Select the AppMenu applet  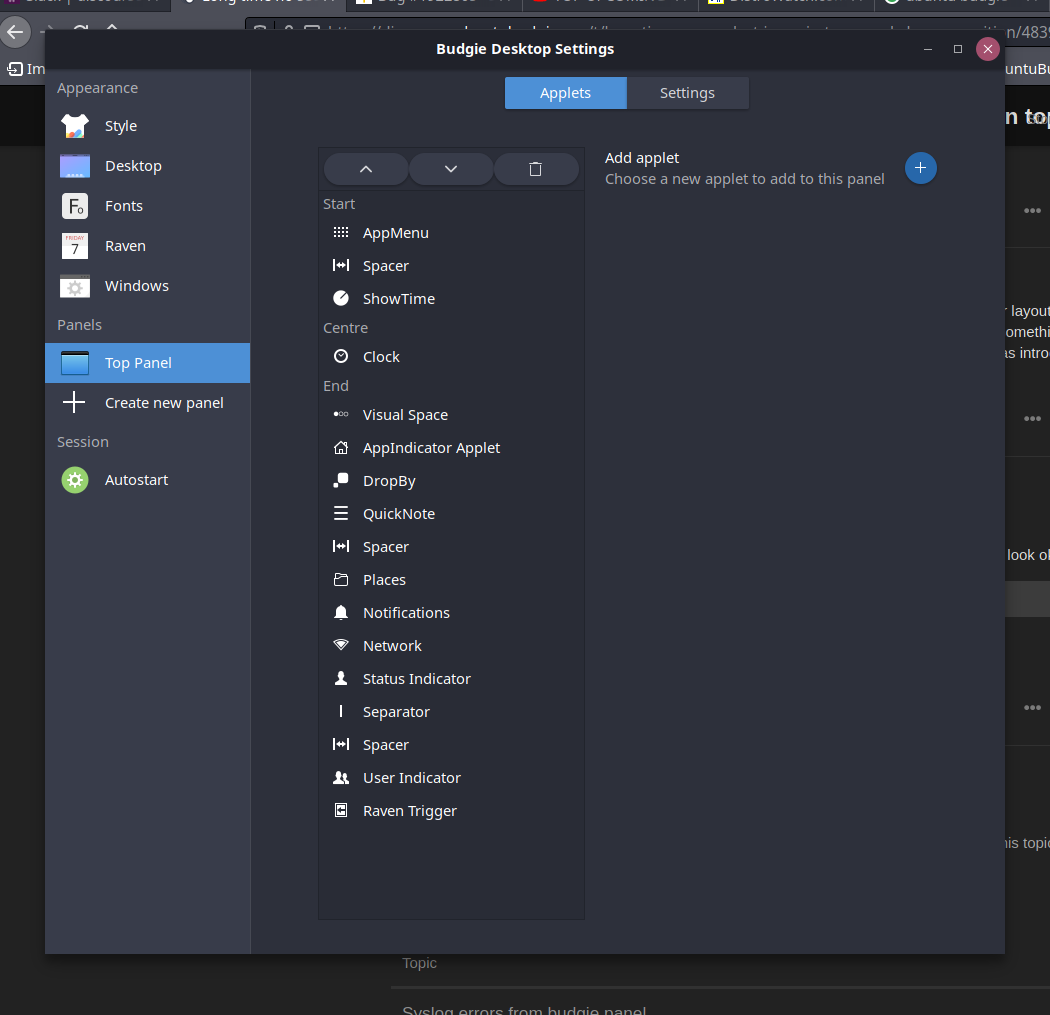coord(451,233)
